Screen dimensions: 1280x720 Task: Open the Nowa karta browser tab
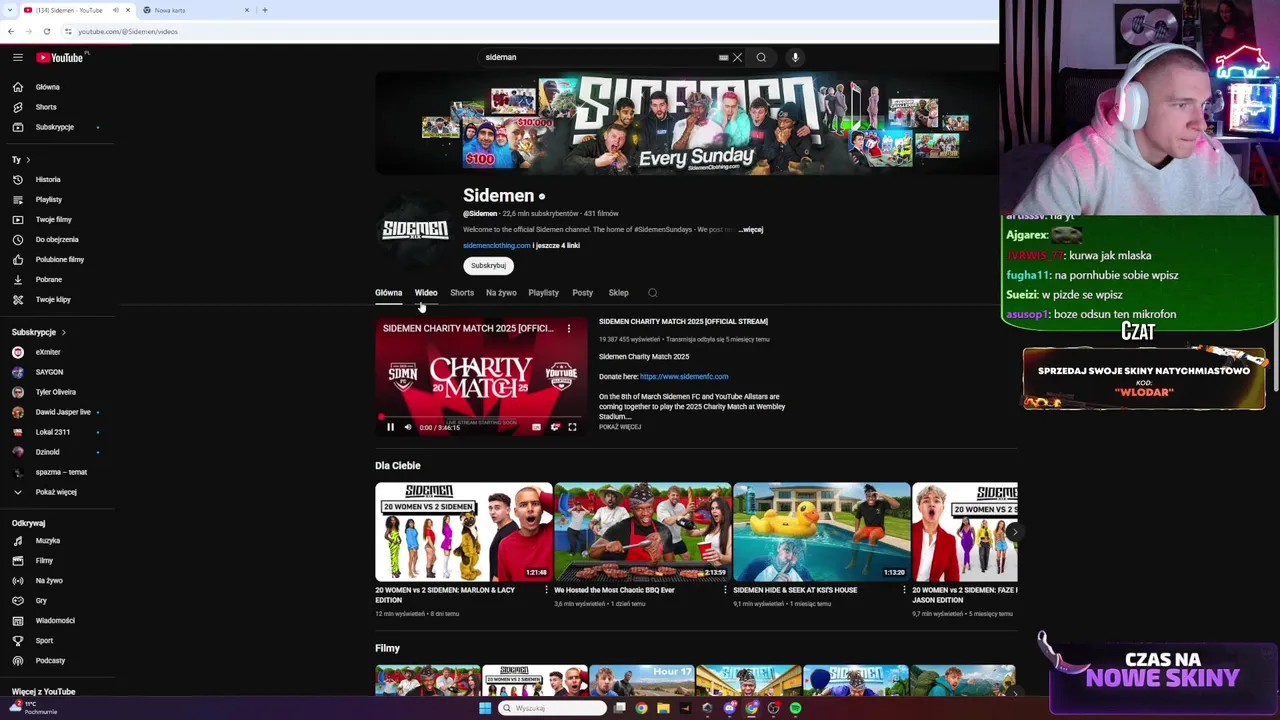[195, 10]
